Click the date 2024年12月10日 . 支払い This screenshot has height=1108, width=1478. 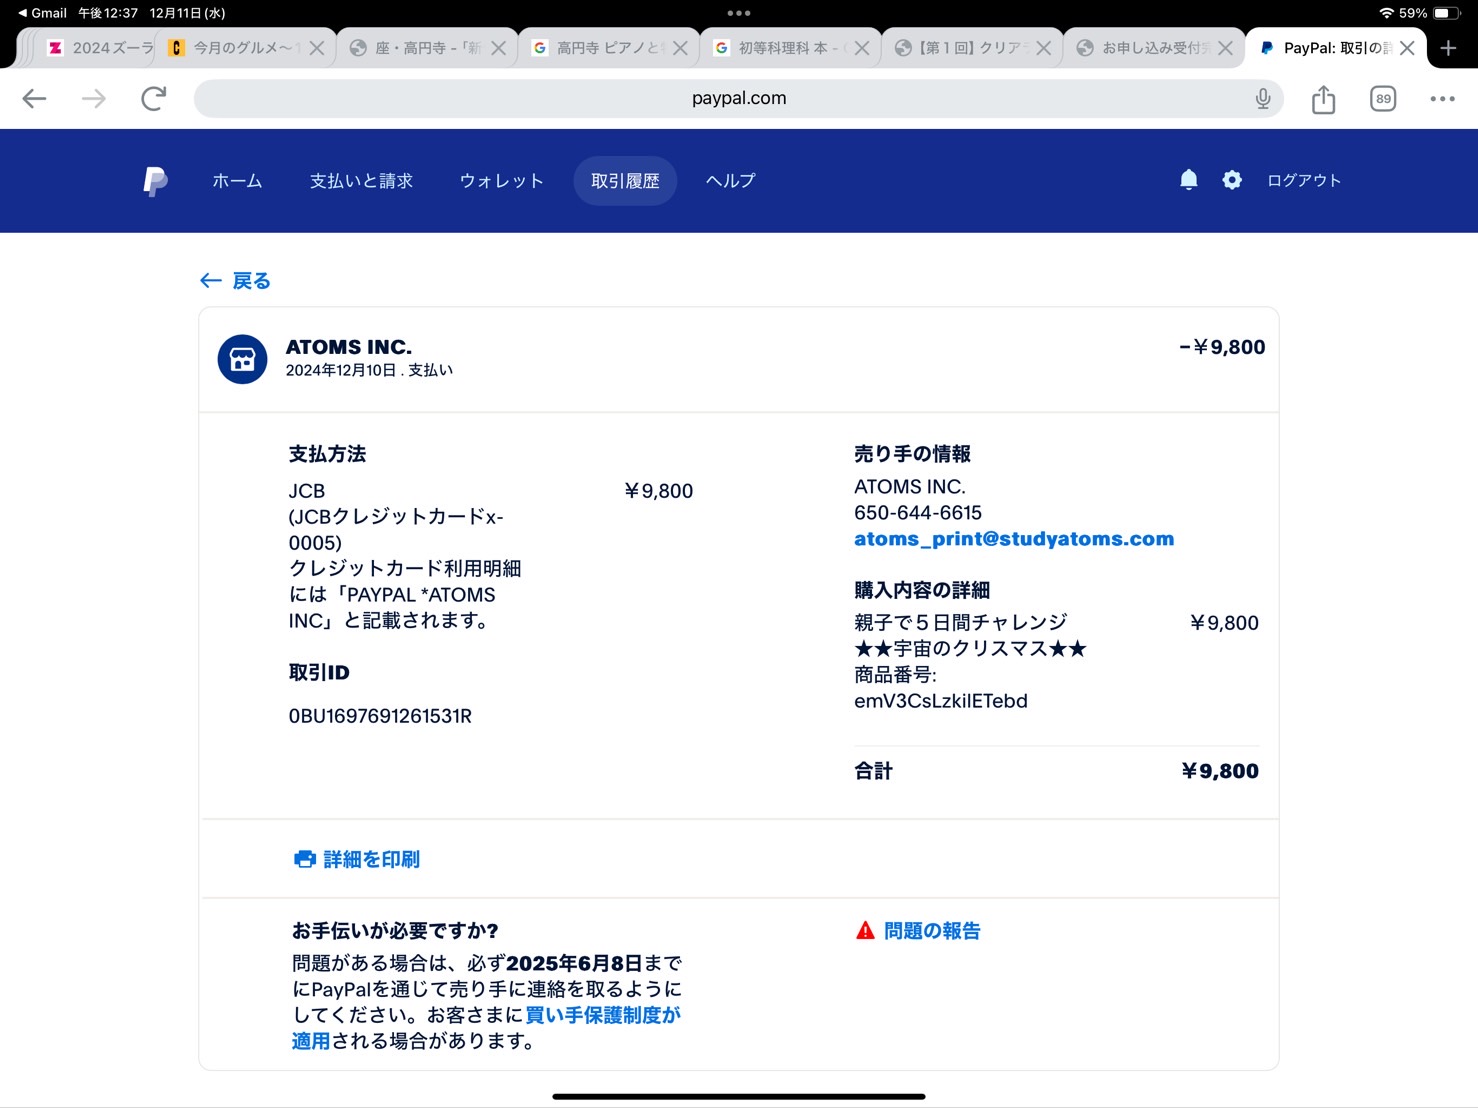click(369, 370)
